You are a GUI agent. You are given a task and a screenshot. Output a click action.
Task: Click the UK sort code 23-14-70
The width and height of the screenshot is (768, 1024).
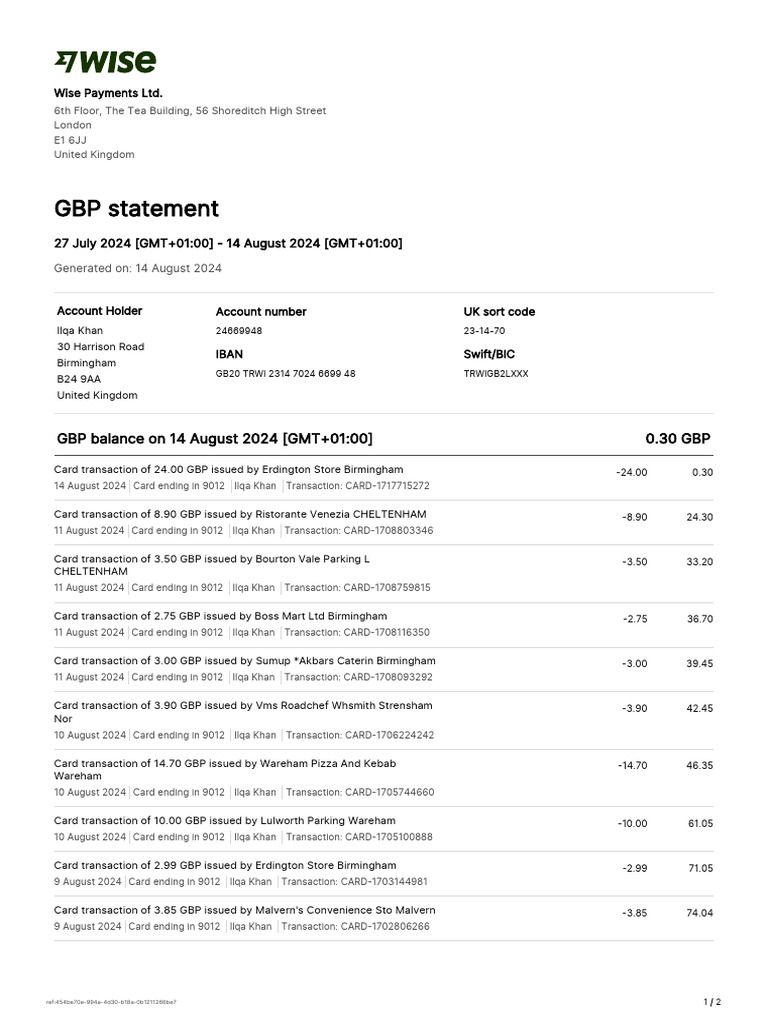click(484, 330)
